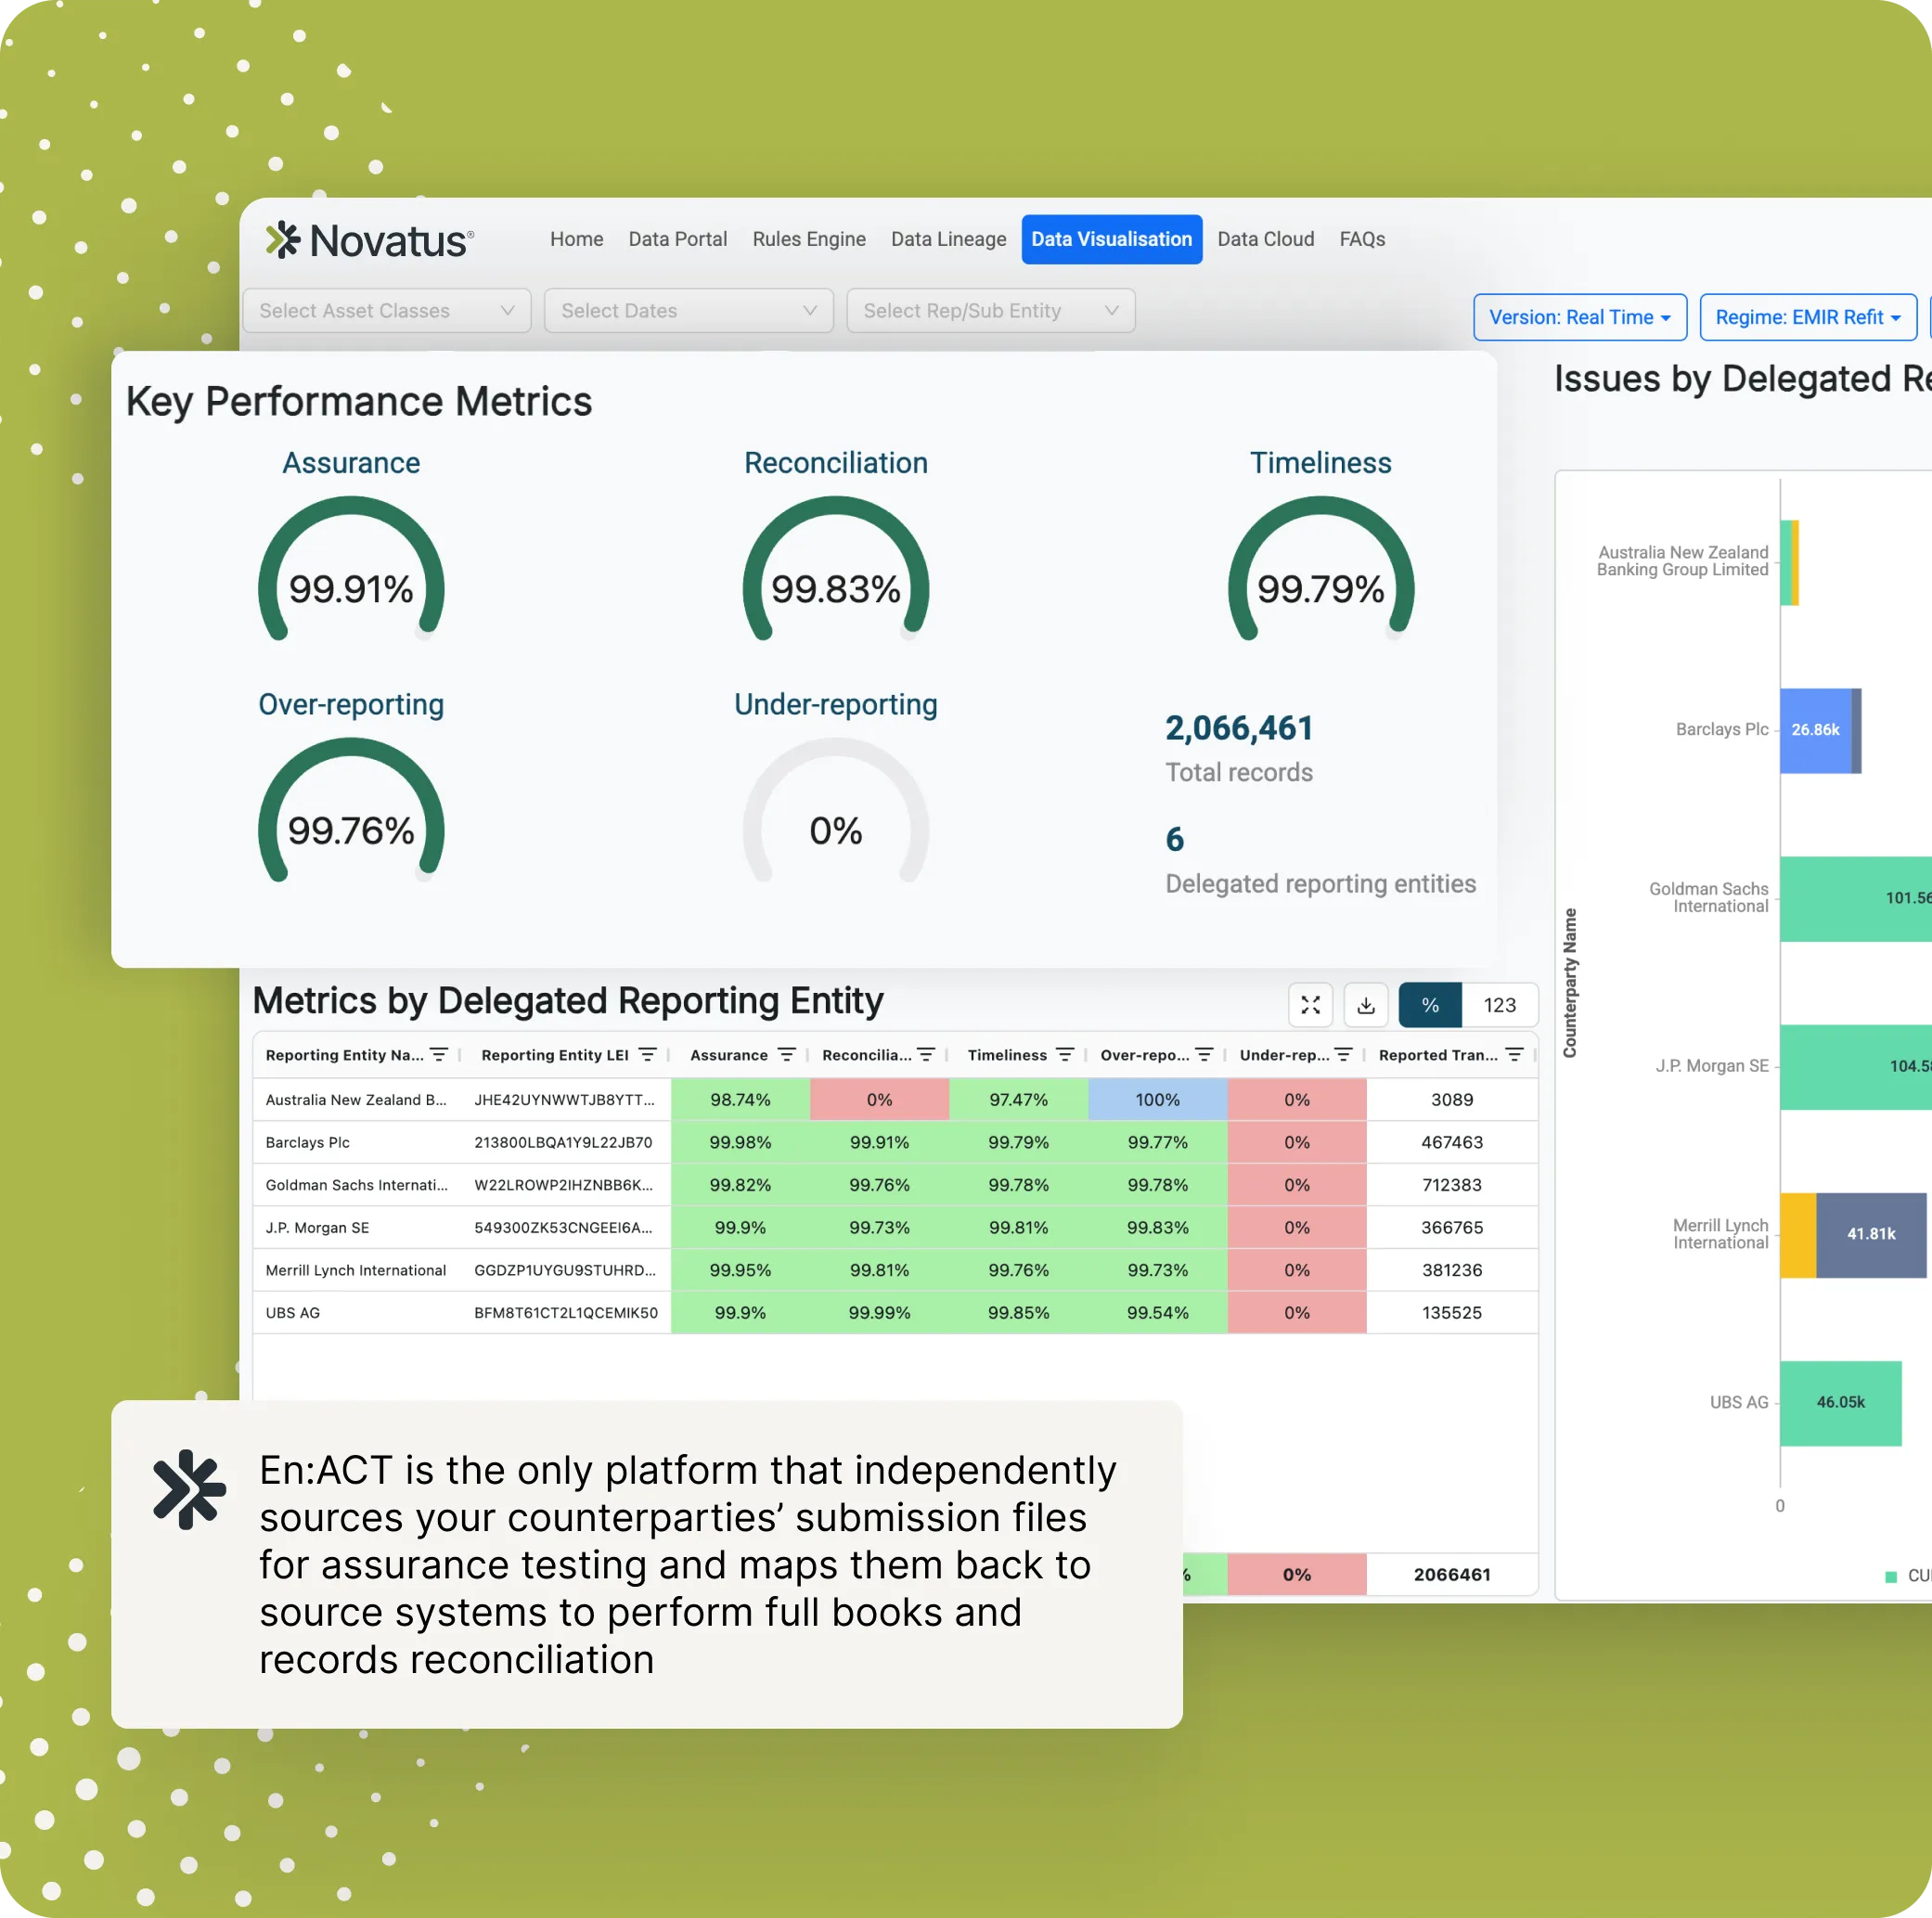Filter the Reconciliation column

[926, 1055]
